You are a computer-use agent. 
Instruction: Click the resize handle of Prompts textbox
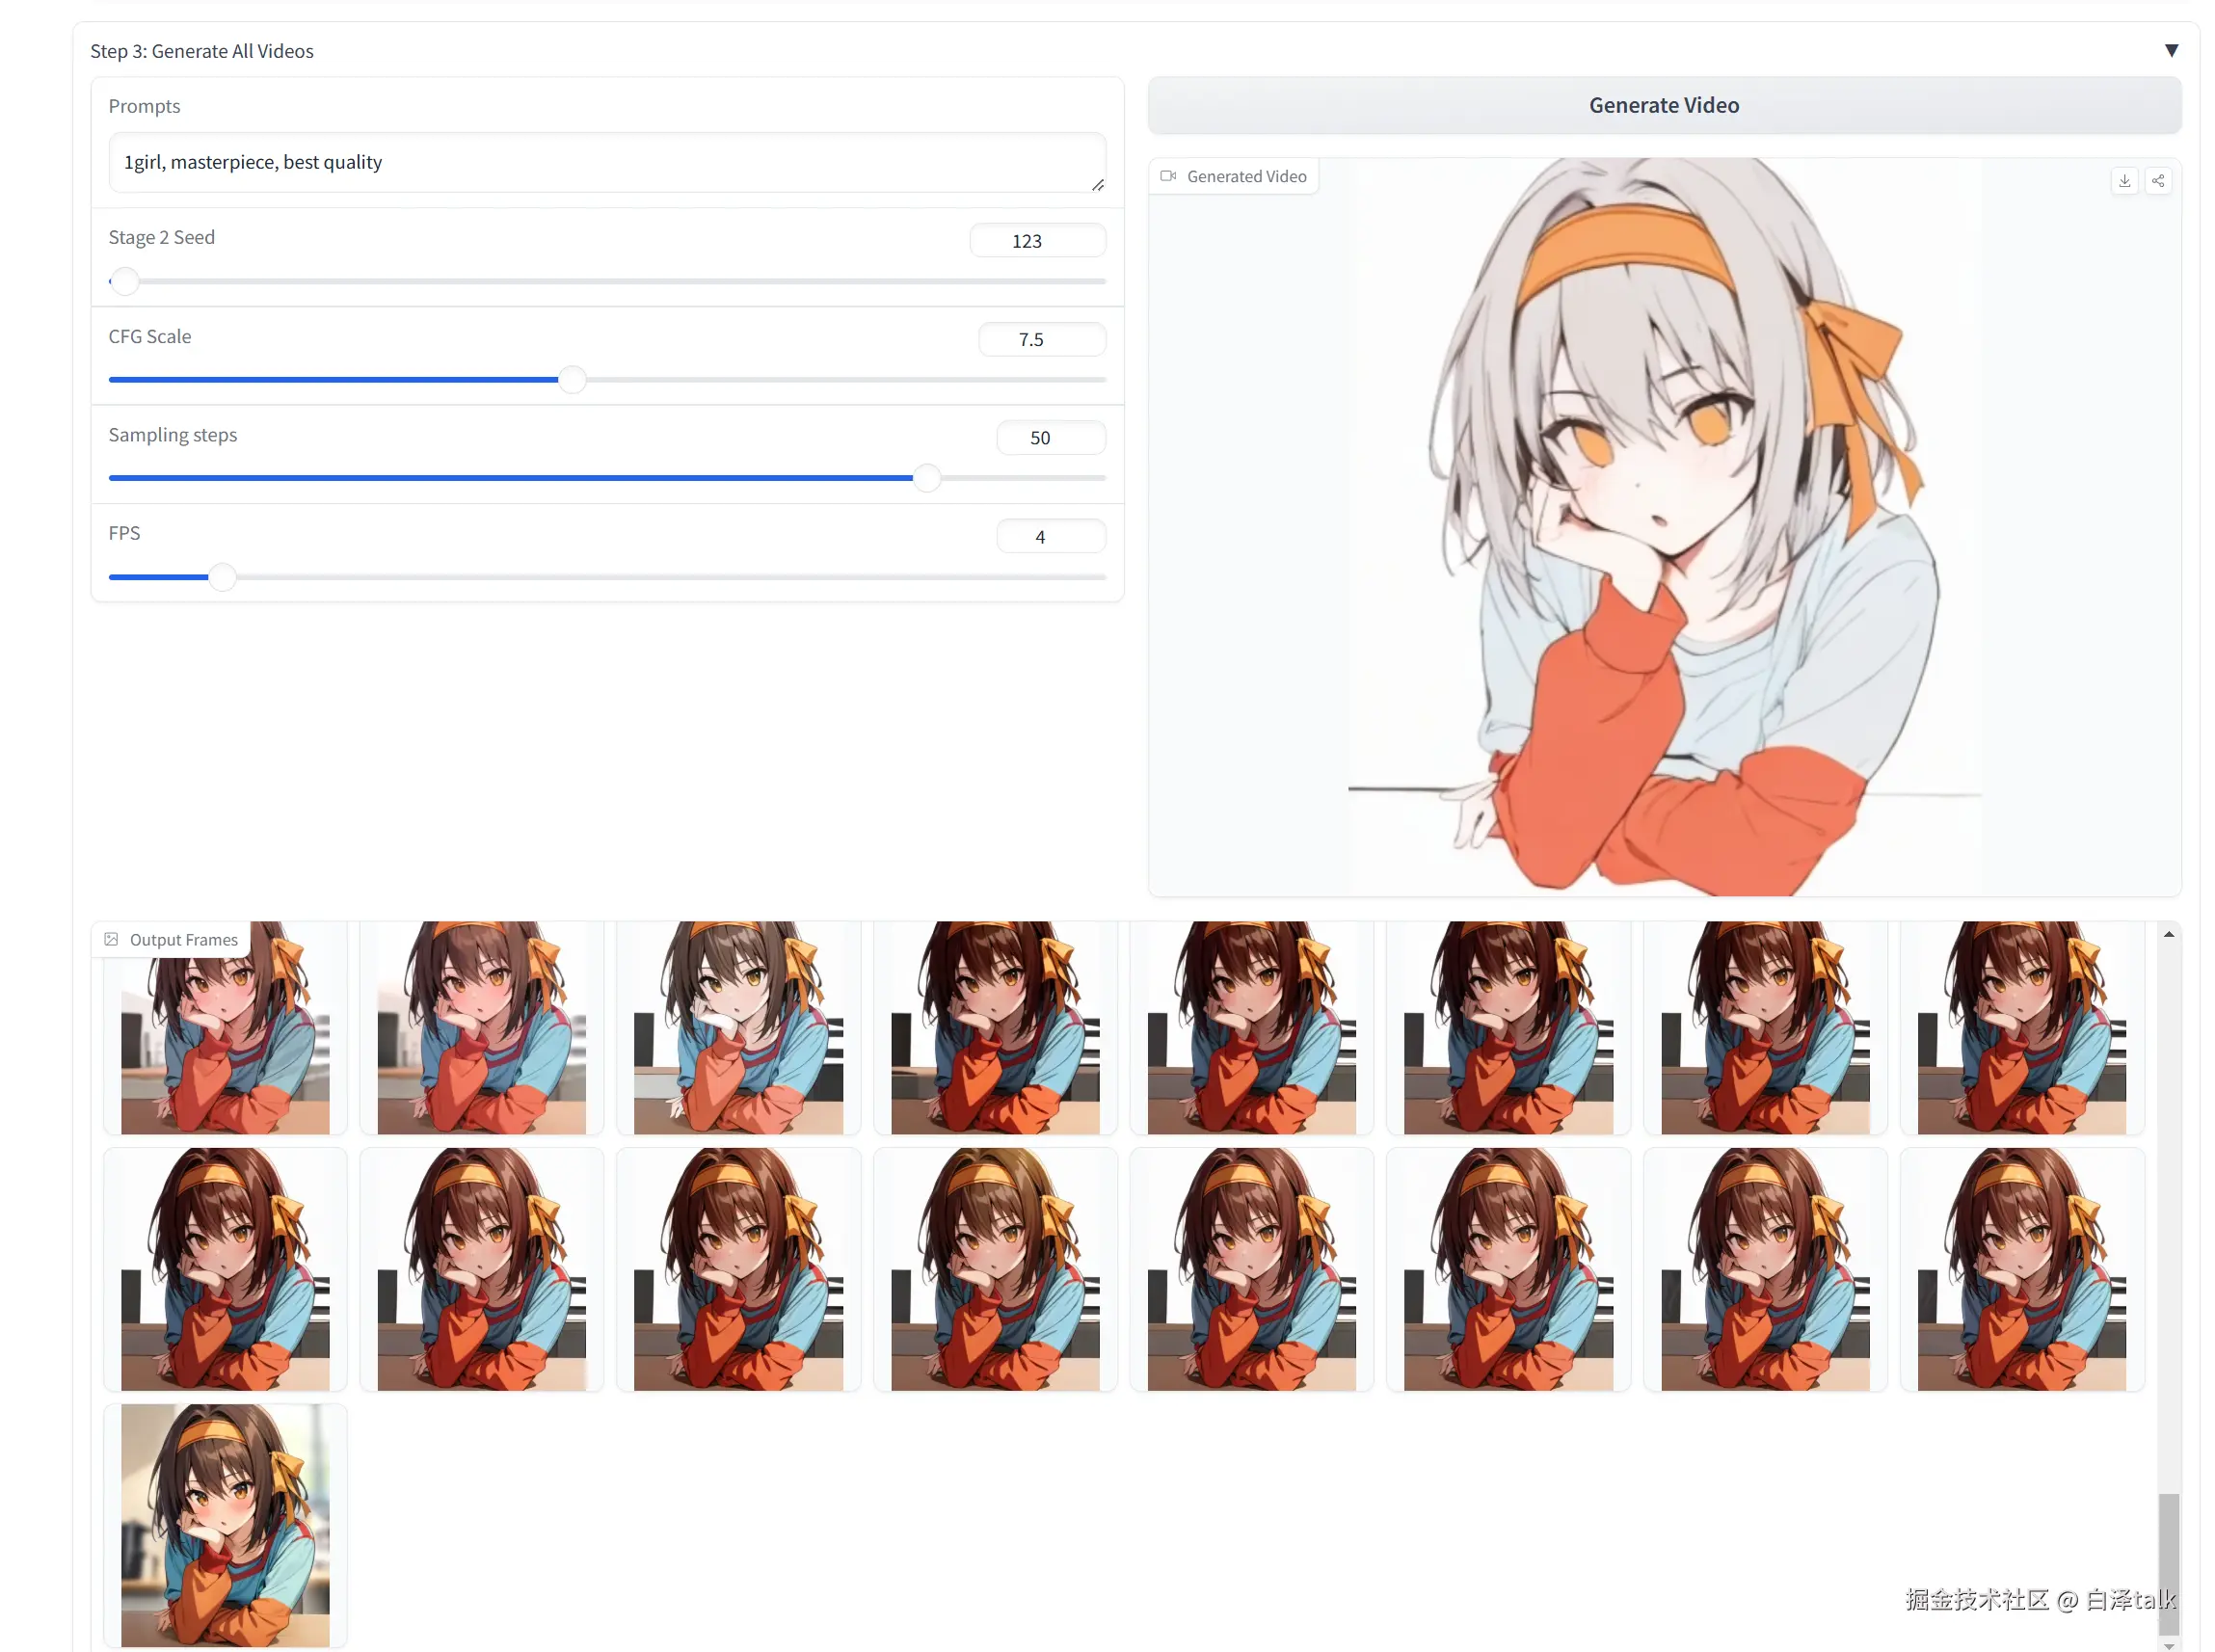point(1097,185)
